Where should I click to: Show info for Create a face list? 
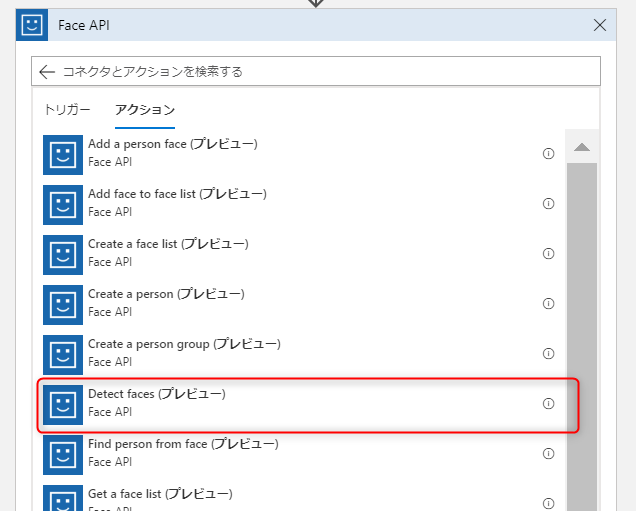point(548,253)
